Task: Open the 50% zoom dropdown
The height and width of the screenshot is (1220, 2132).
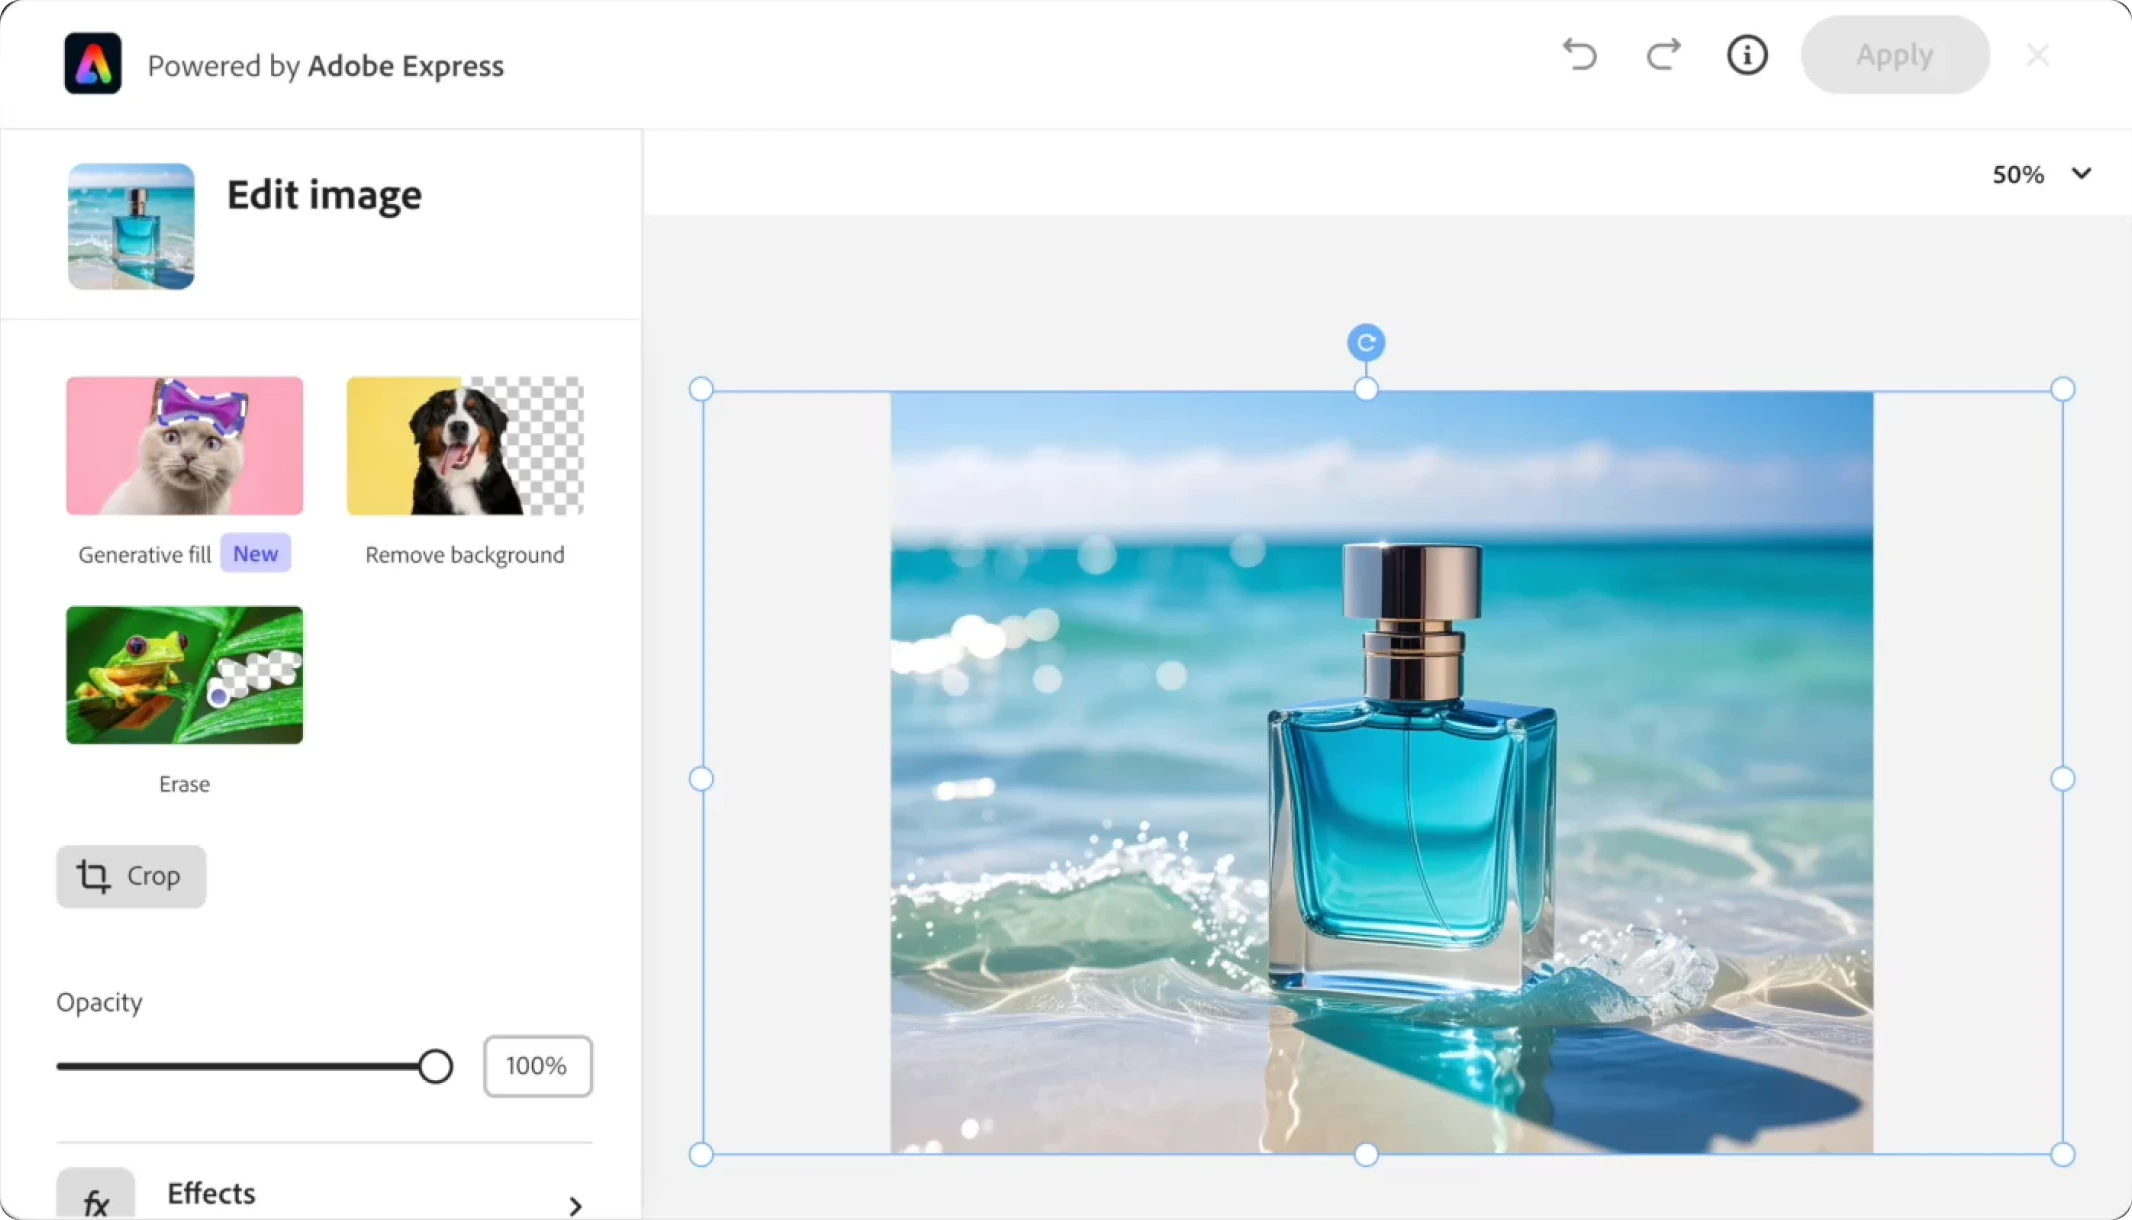Action: click(2042, 174)
